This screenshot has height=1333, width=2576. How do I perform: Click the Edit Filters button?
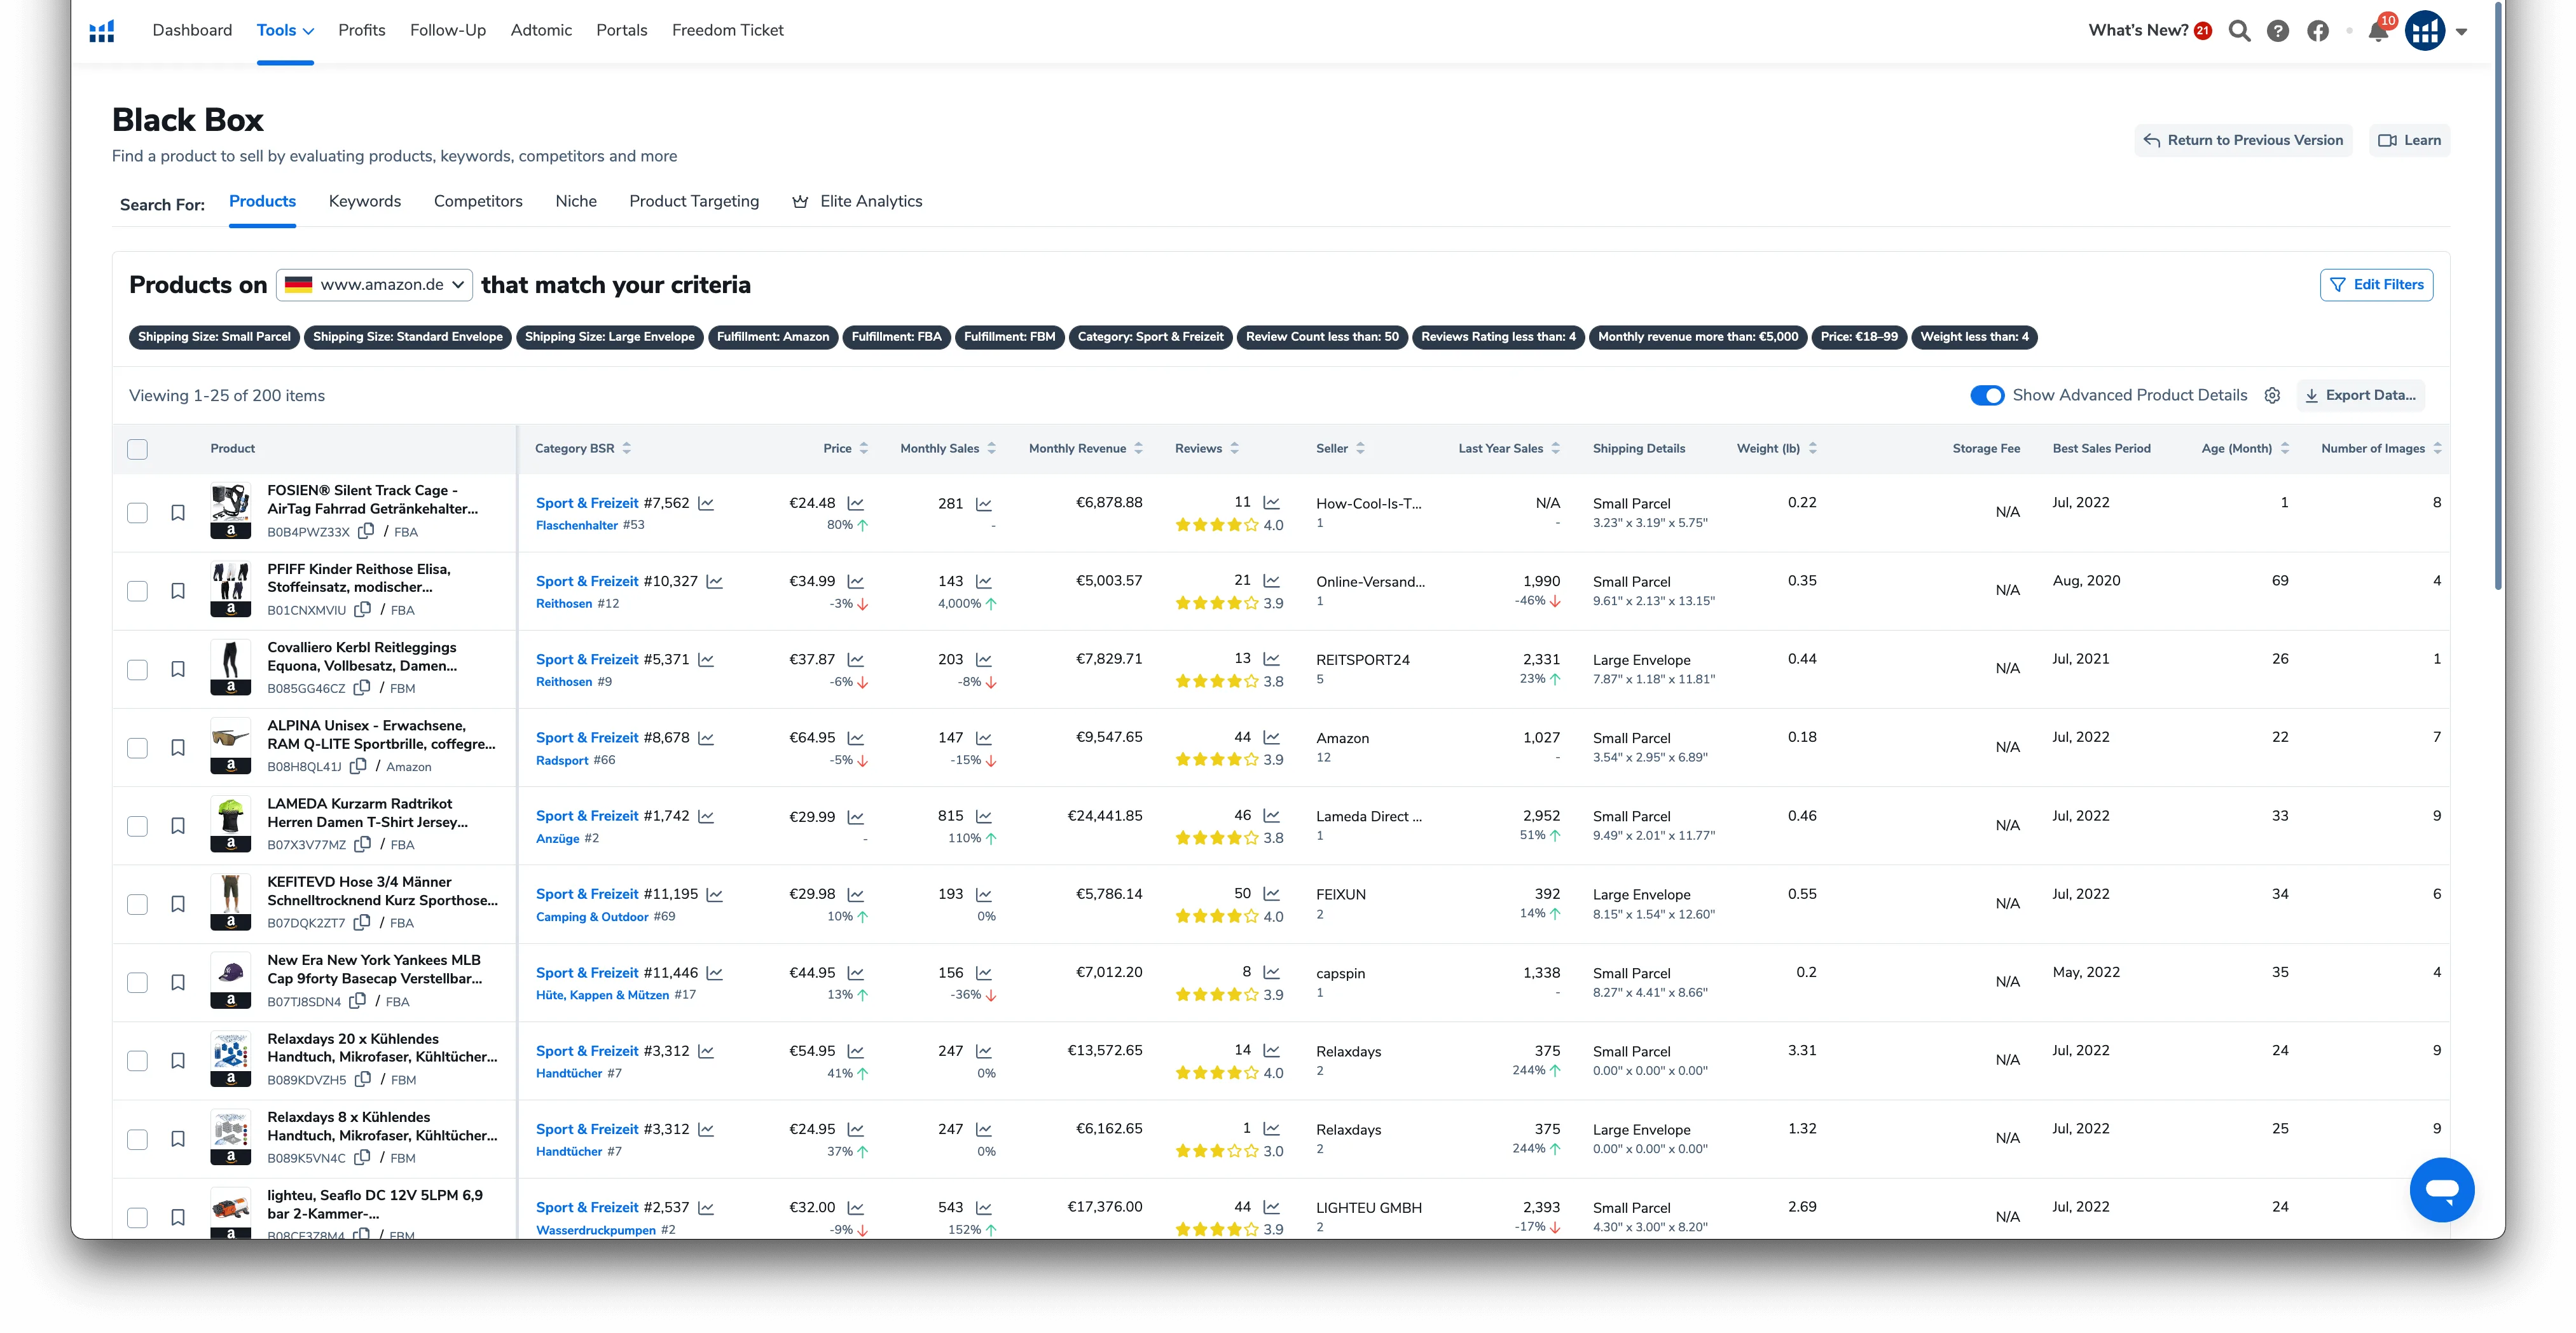click(x=2376, y=285)
